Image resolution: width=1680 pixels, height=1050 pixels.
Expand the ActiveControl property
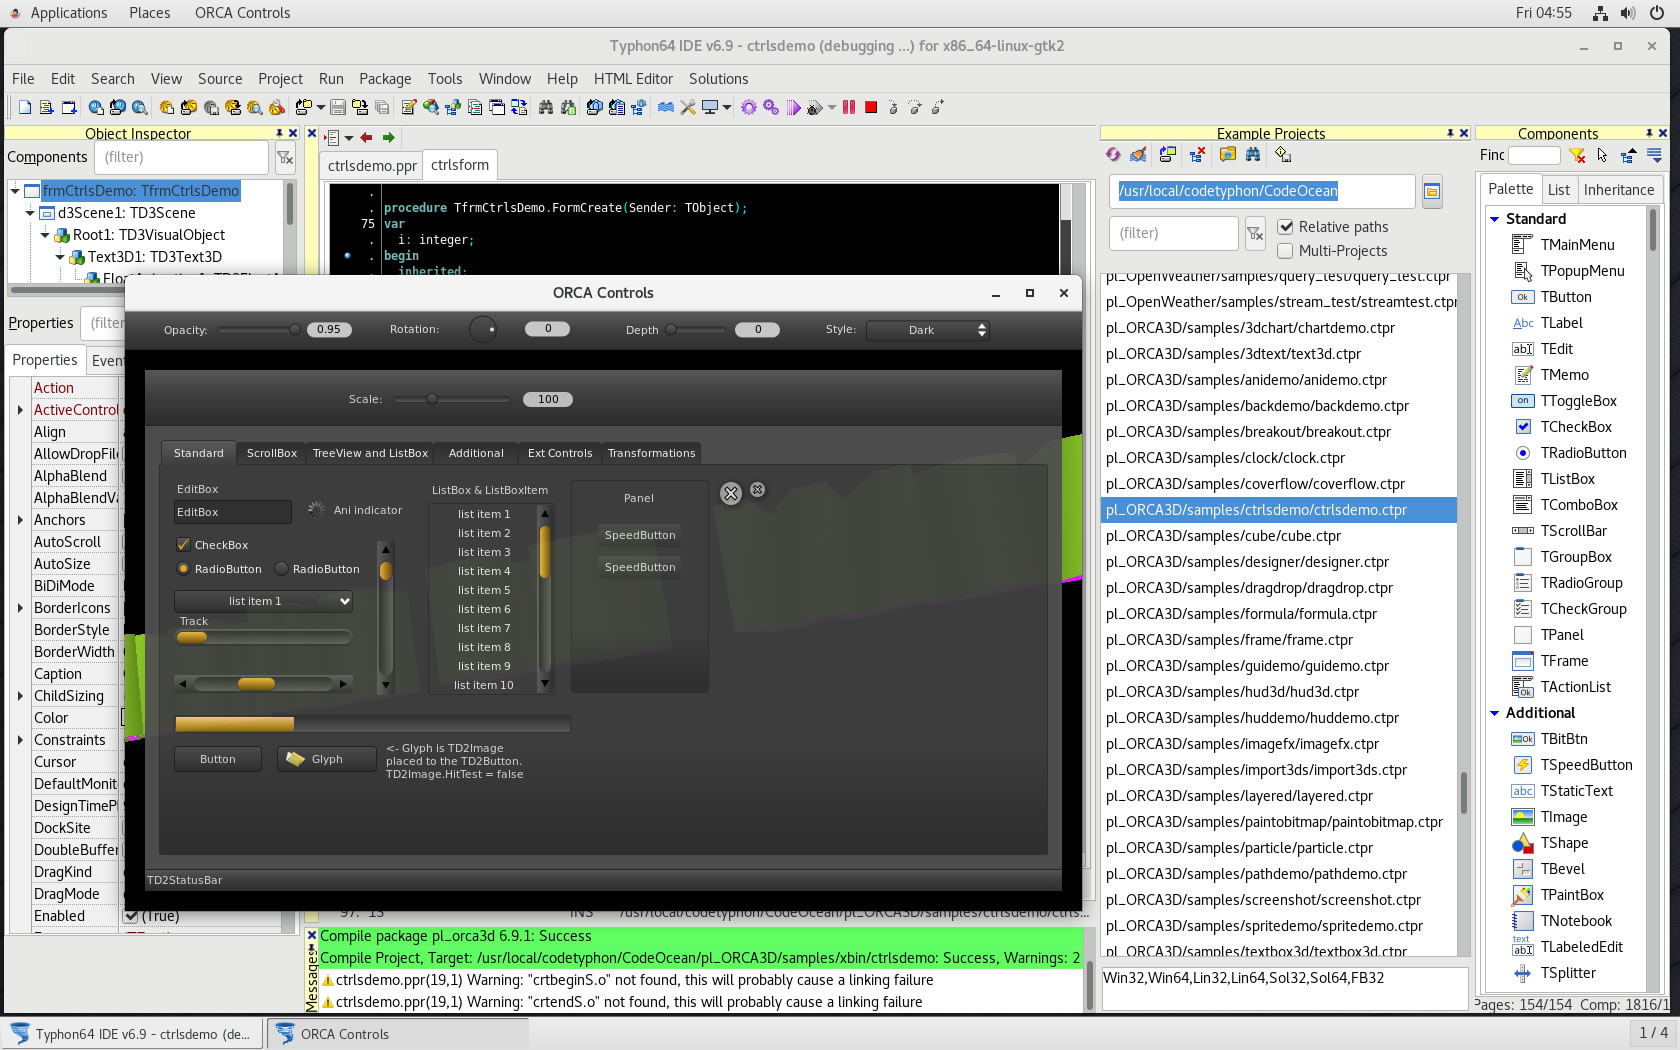pos(20,410)
